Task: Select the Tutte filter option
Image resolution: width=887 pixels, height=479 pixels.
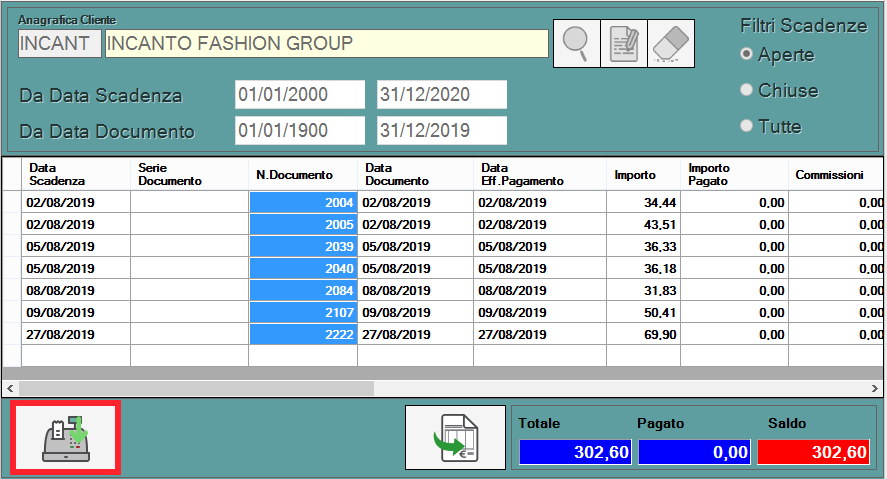Action: 746,126
